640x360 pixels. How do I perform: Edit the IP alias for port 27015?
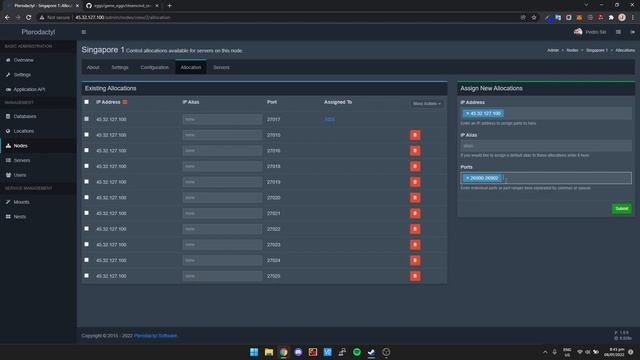(222, 135)
